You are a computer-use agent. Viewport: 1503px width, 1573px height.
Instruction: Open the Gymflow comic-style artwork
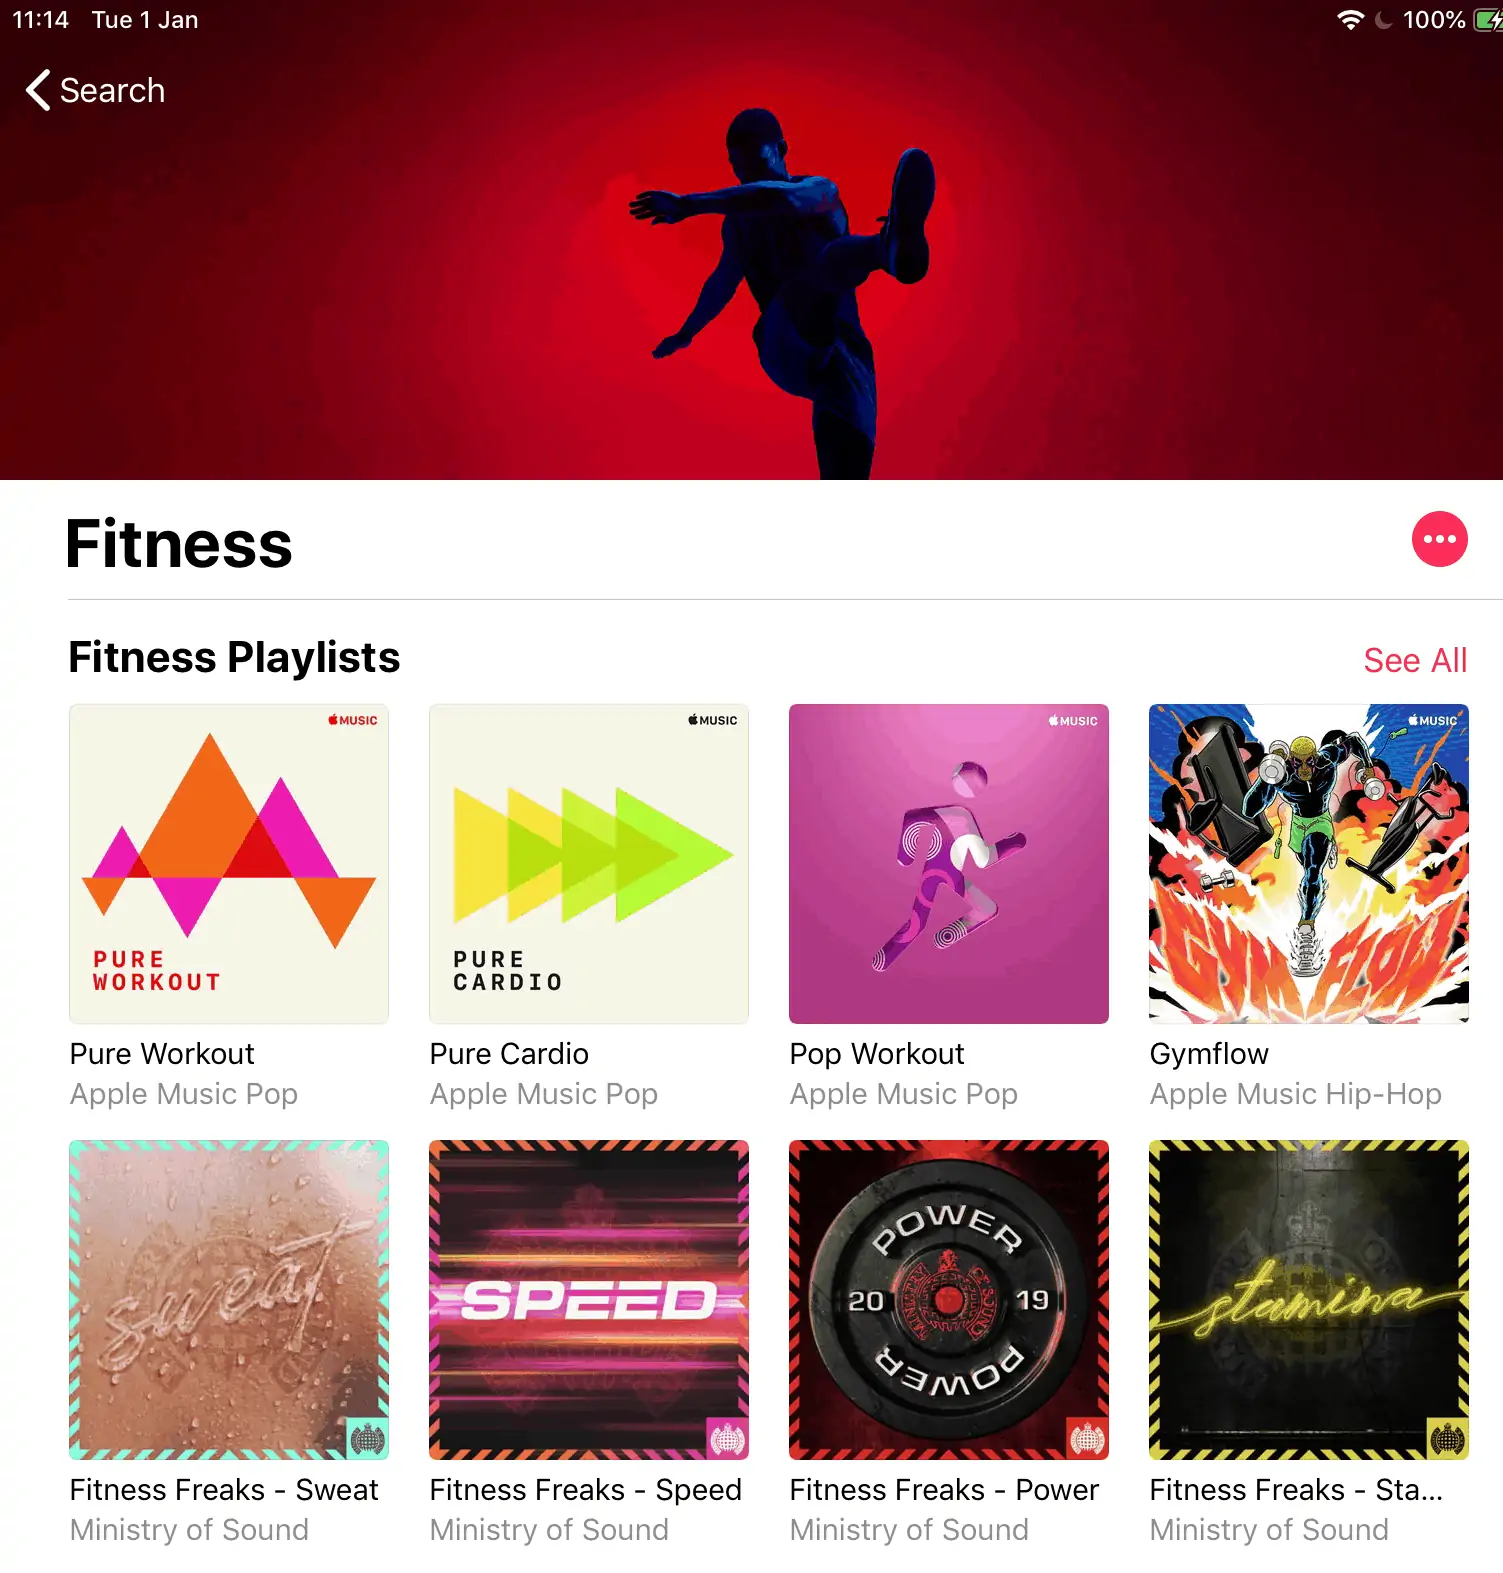coord(1309,864)
